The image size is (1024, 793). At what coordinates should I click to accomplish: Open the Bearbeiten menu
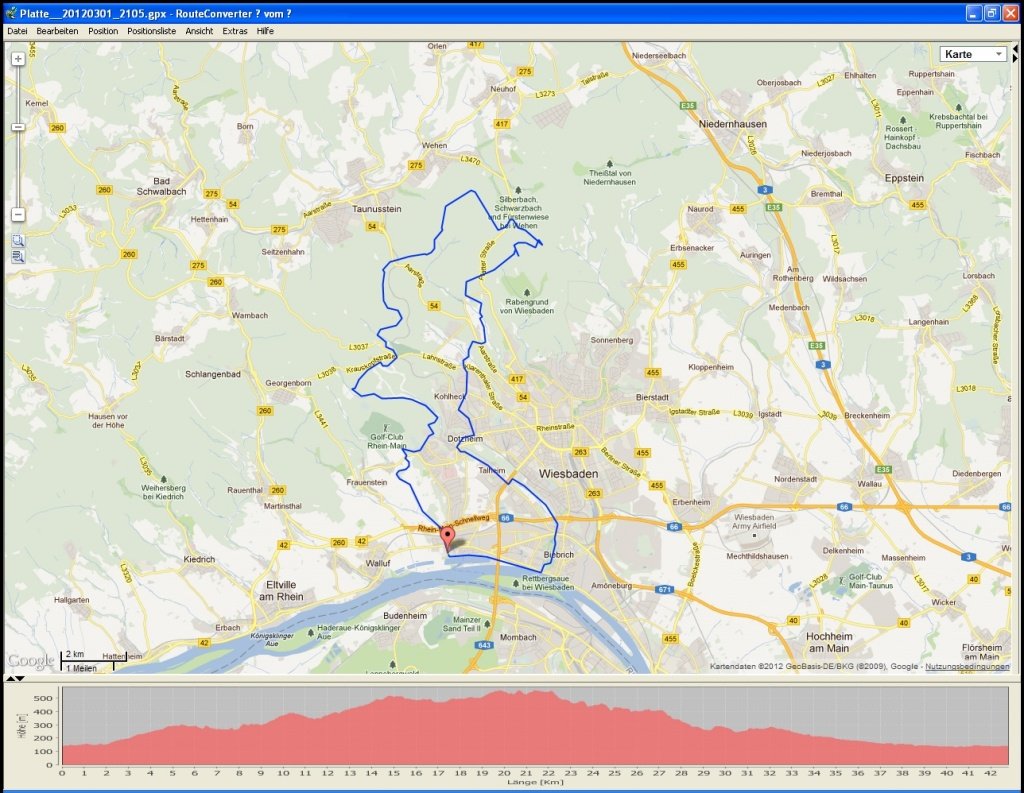[57, 31]
